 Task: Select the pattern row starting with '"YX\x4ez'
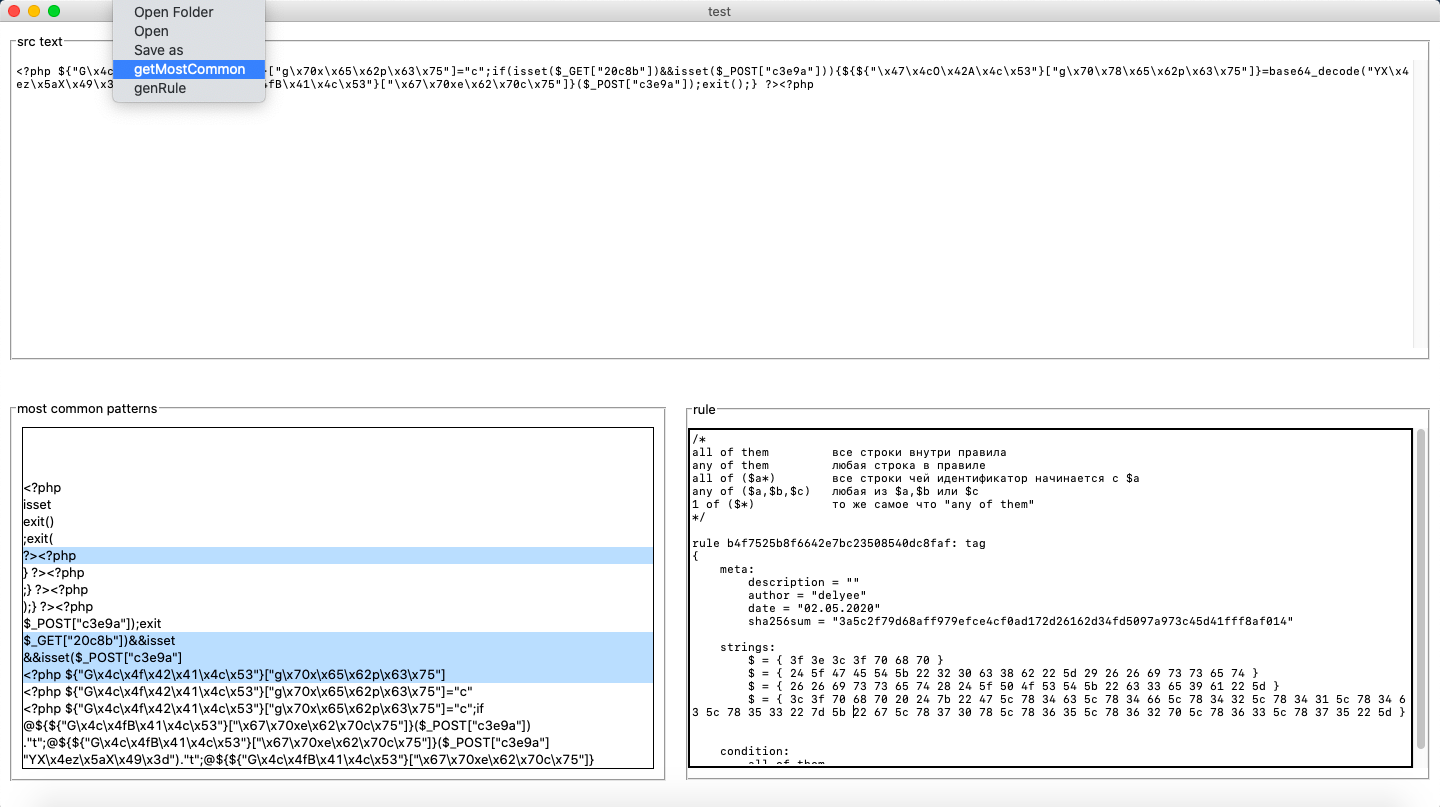[x=338, y=760]
